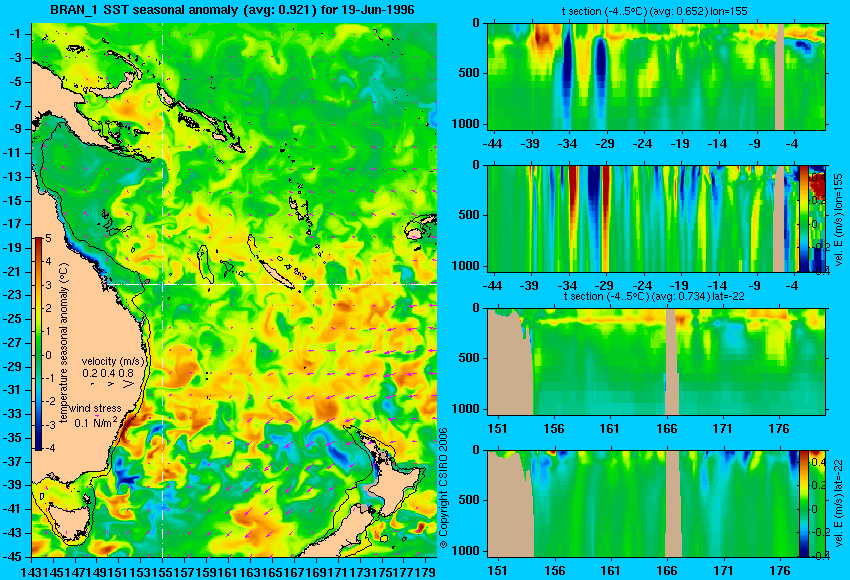Click the '5' value atop the SST color bar

pyautogui.click(x=48, y=238)
